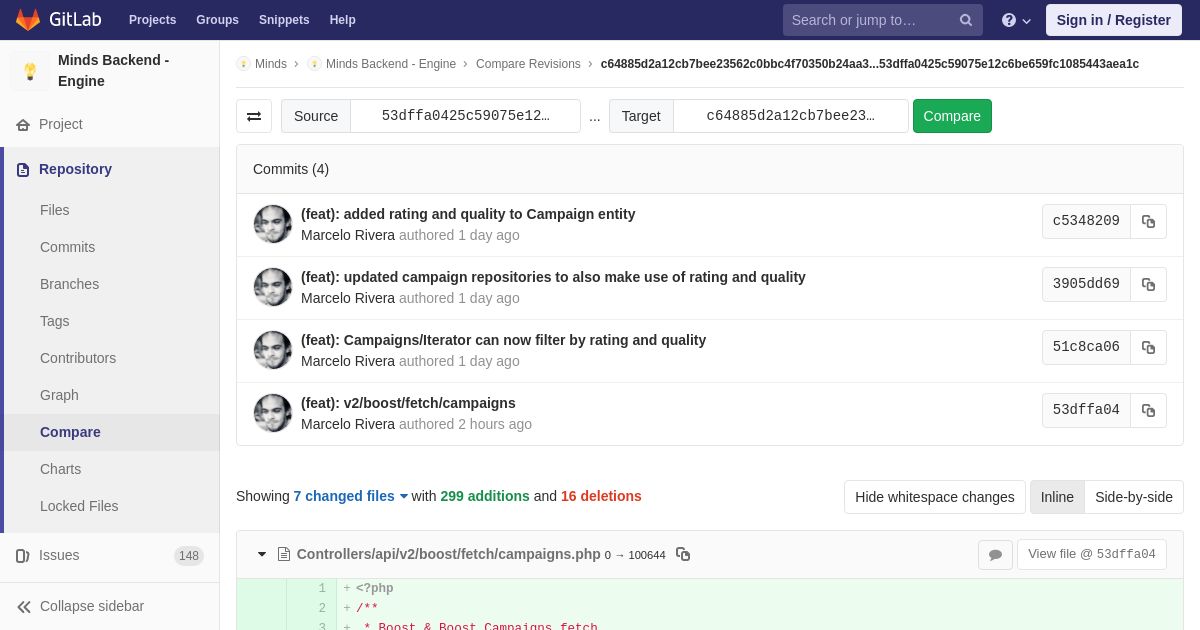Collapse the campaigns.php file diff
The width and height of the screenshot is (1200, 630).
[x=262, y=554]
